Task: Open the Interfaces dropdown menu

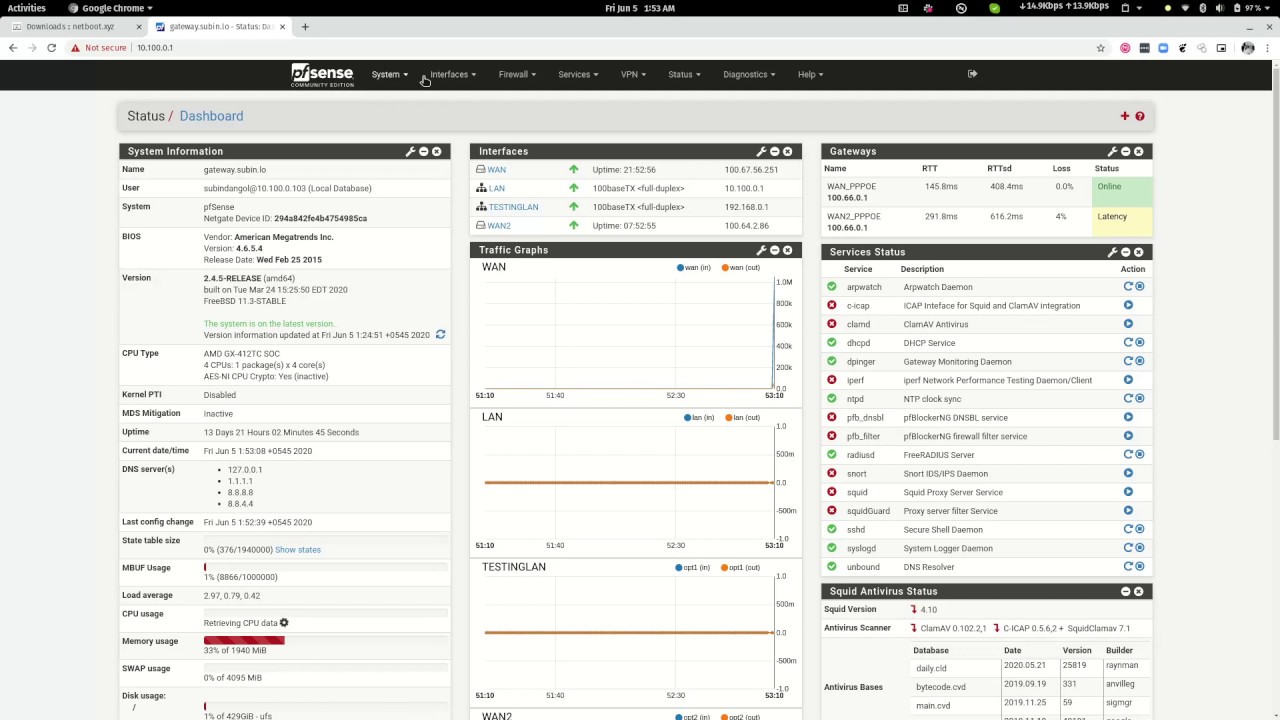Action: 453,75
